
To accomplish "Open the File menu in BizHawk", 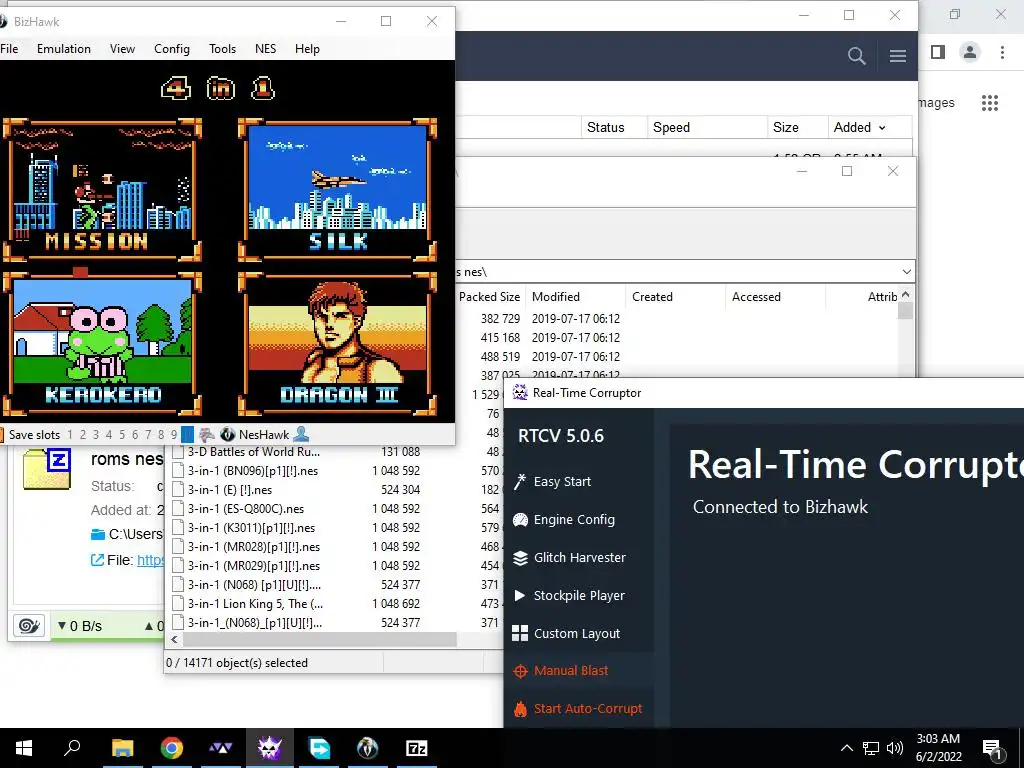I will (9, 49).
